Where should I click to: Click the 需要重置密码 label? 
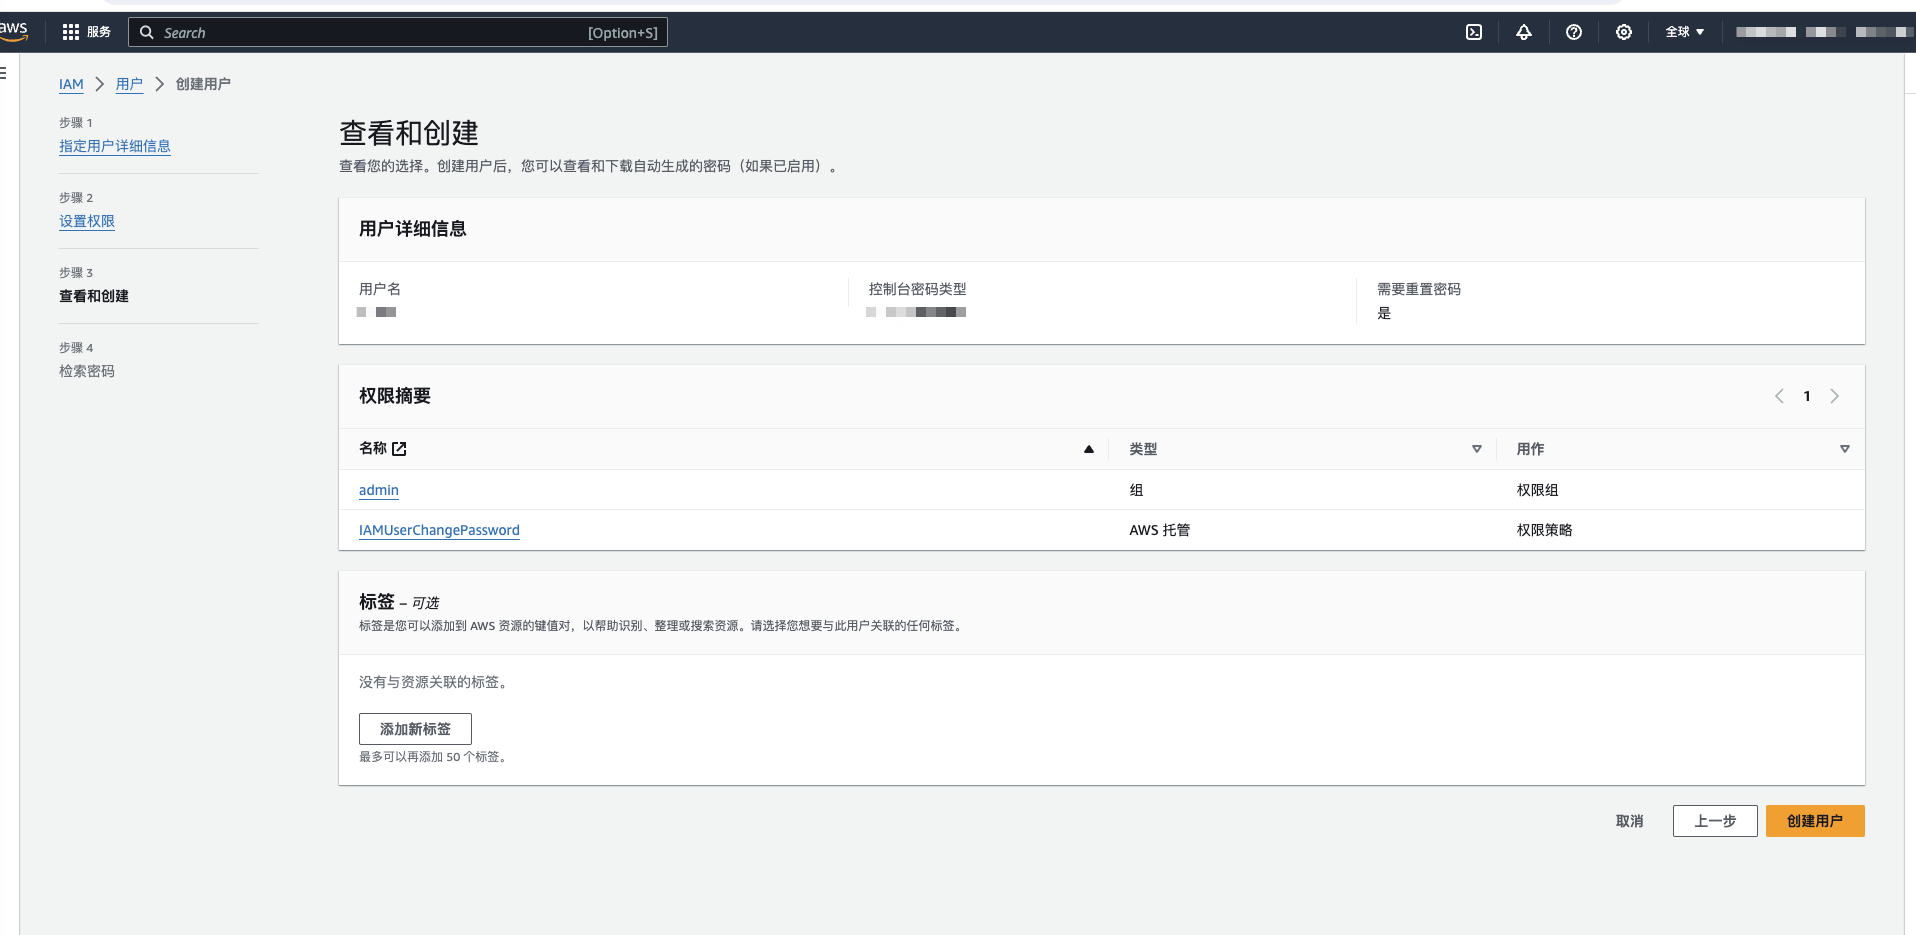coord(1419,289)
